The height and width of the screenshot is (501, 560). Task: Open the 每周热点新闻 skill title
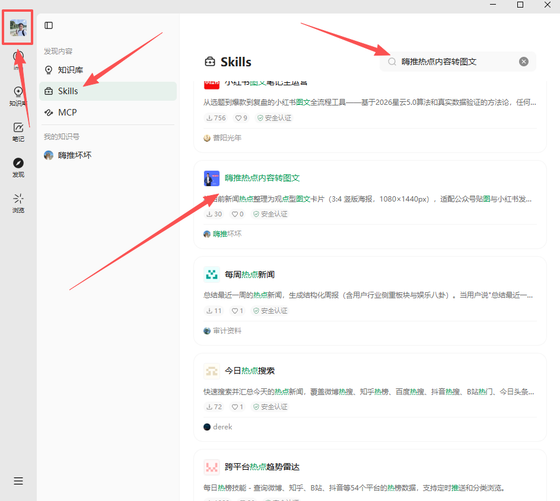point(250,274)
